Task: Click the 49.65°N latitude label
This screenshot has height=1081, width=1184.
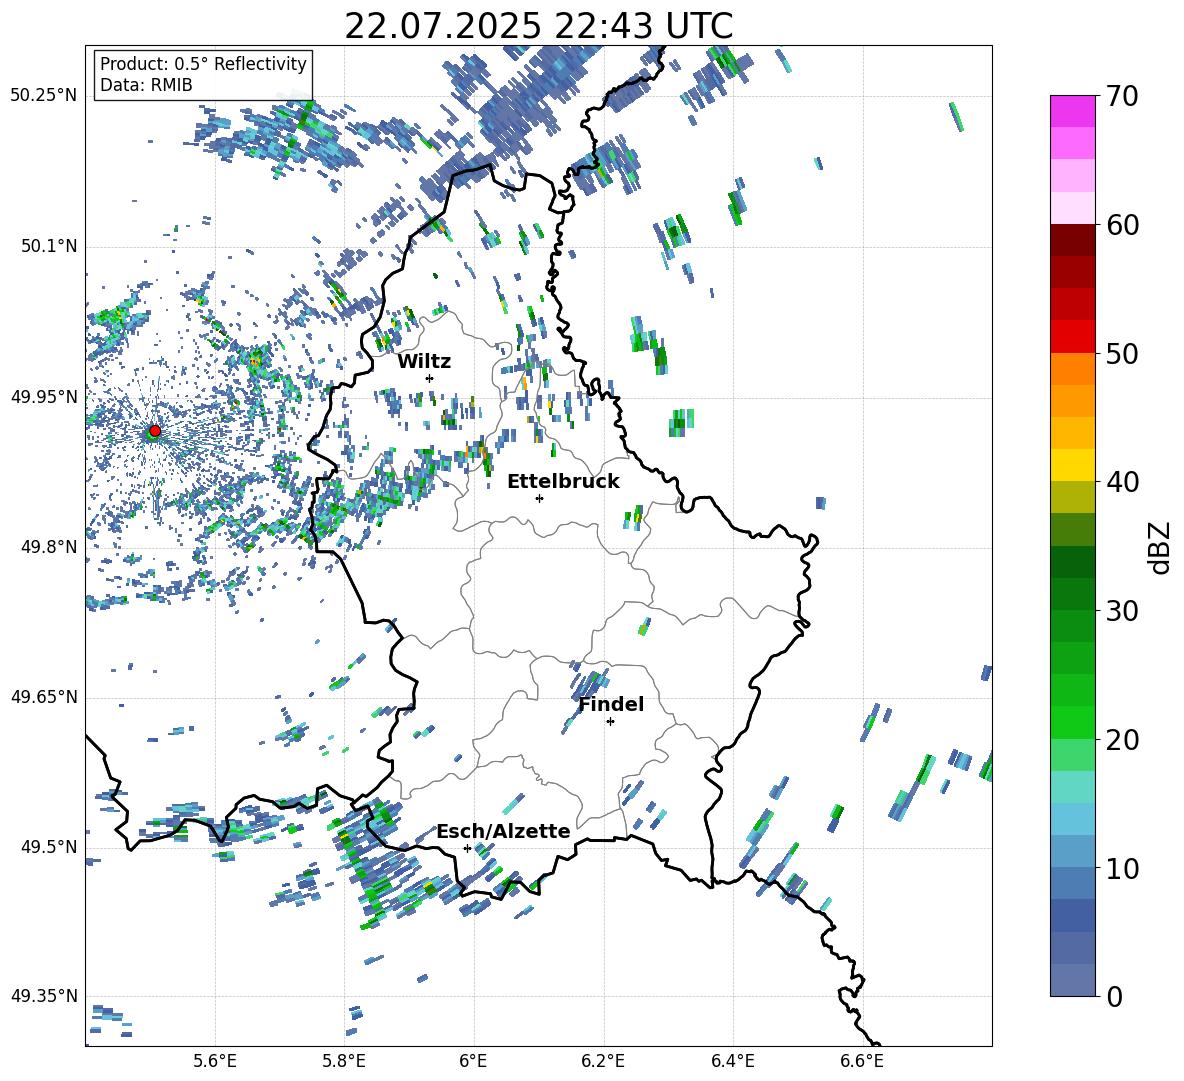Action: point(44,696)
